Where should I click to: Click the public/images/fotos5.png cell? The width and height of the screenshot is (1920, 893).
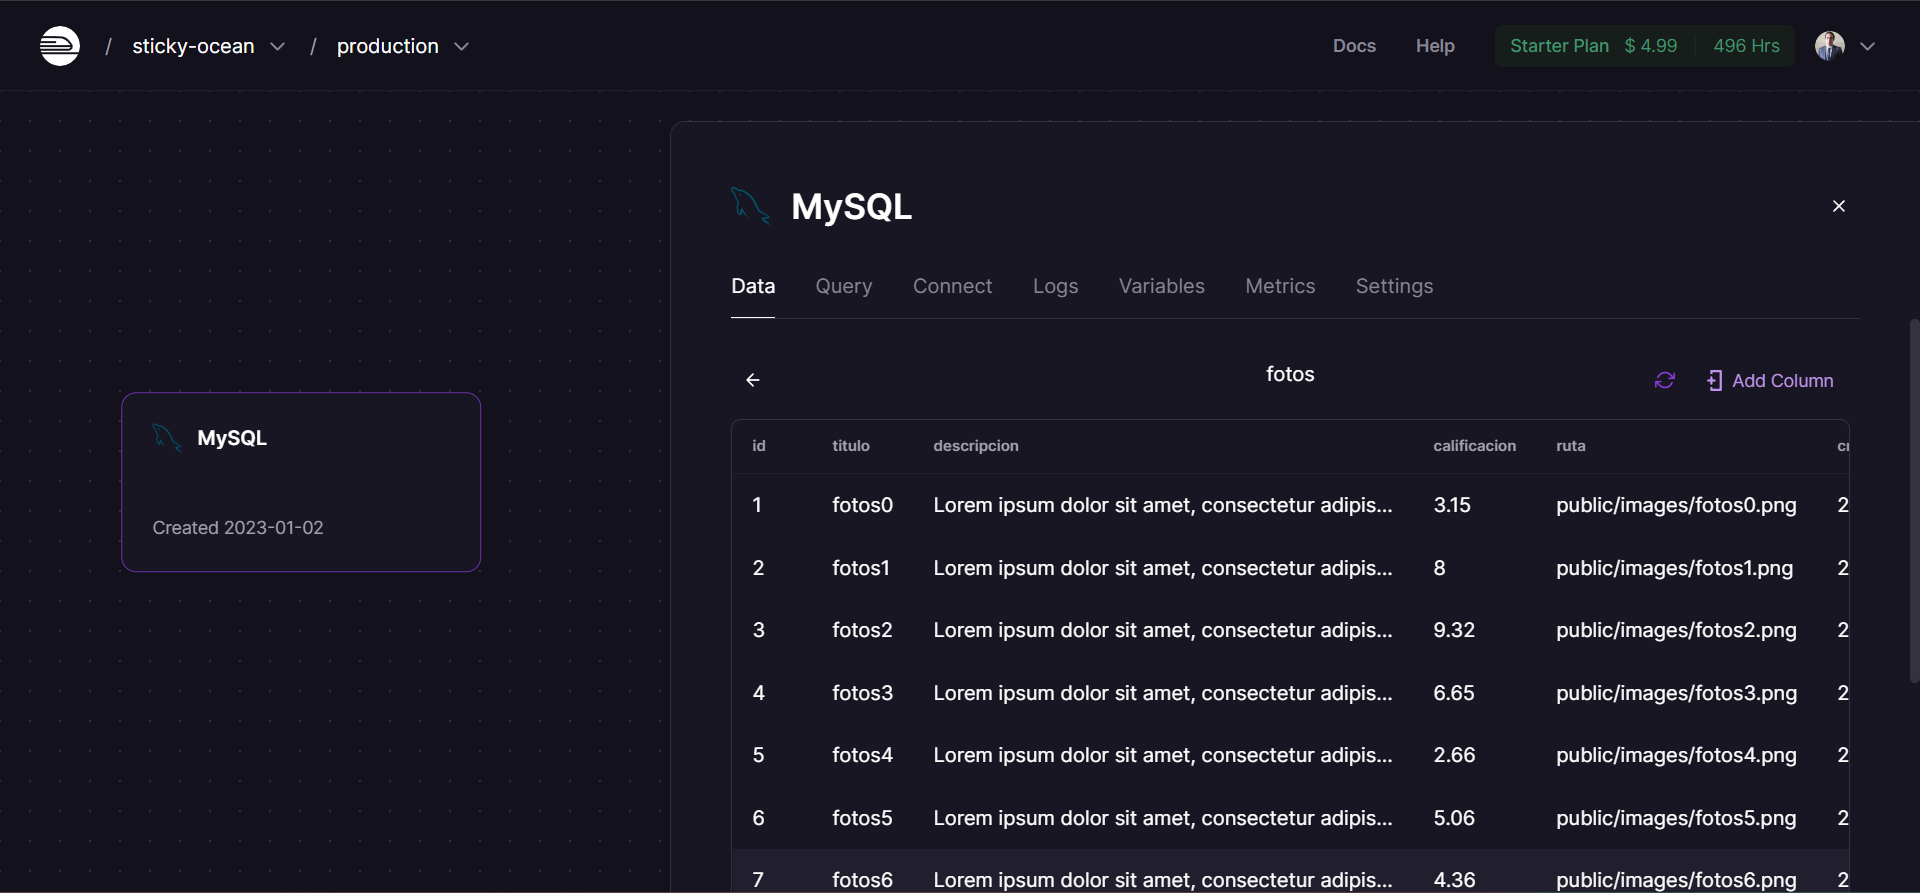(x=1676, y=818)
